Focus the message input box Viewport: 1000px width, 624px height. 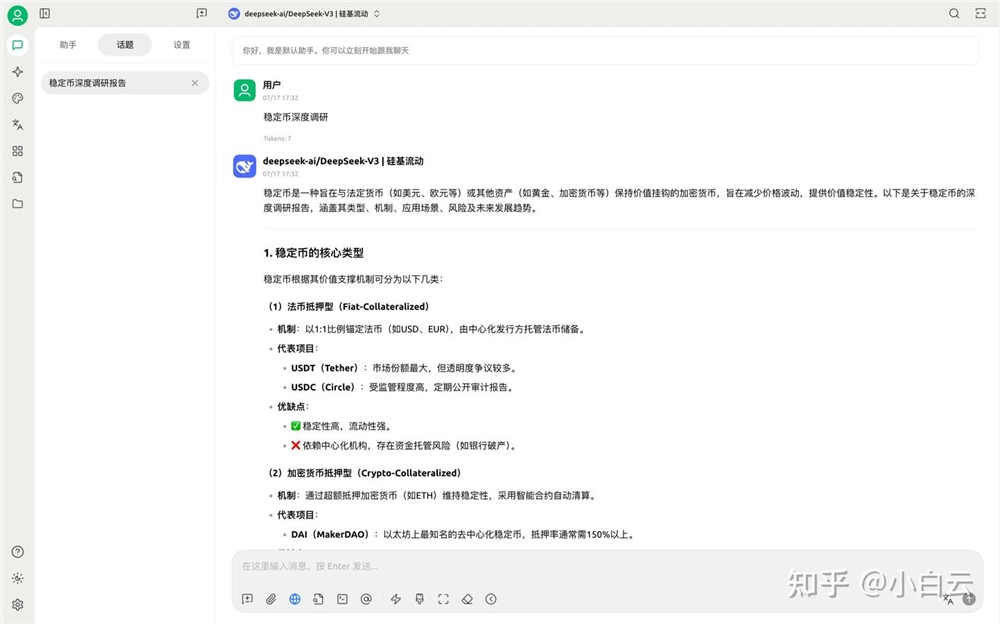(606, 566)
